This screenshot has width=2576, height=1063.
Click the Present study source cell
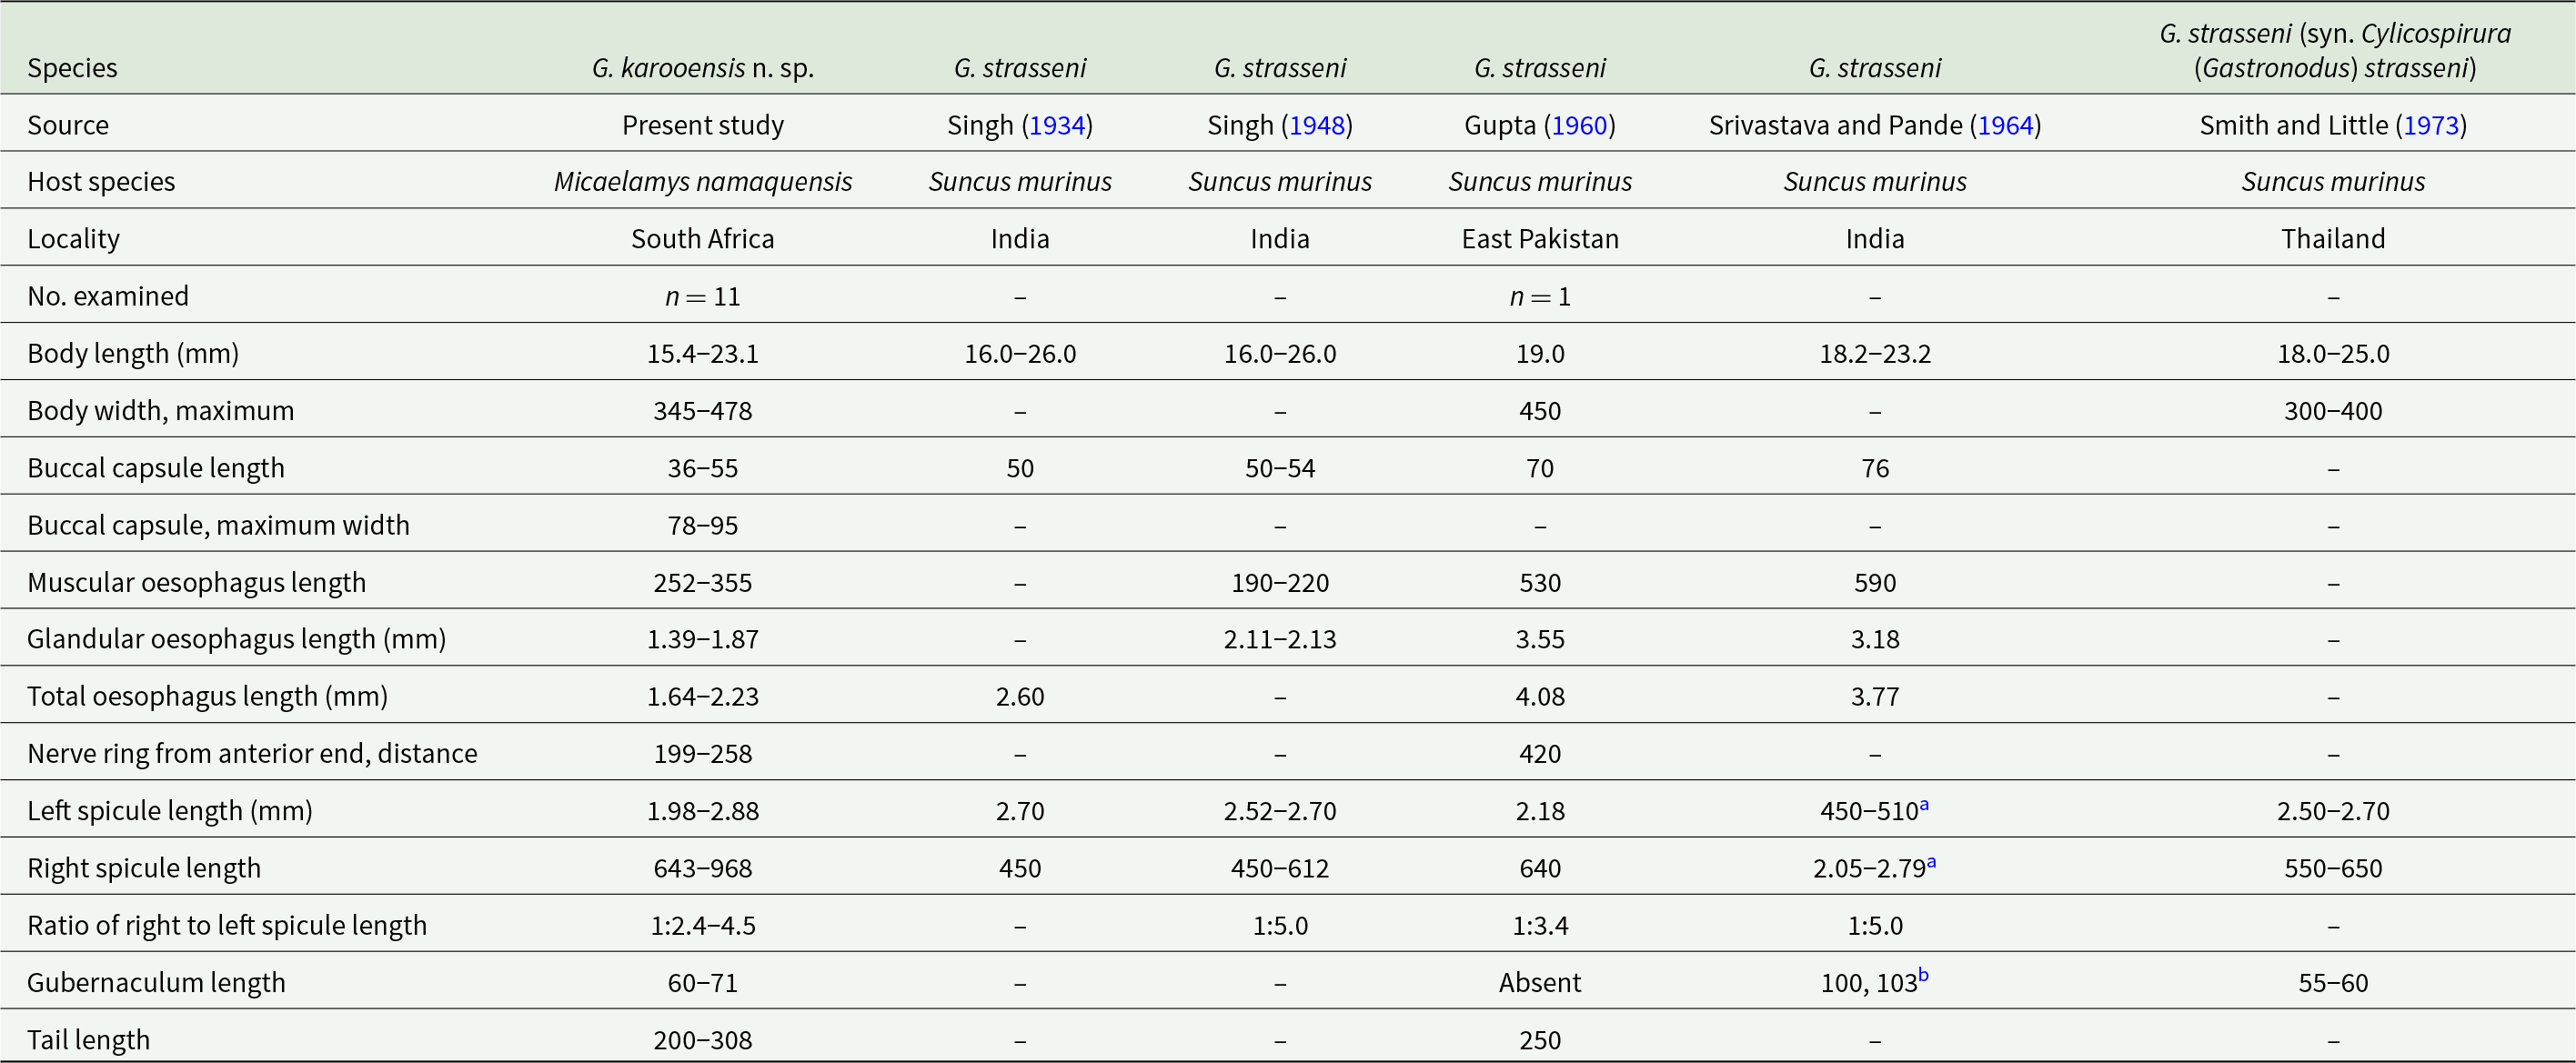tap(703, 125)
